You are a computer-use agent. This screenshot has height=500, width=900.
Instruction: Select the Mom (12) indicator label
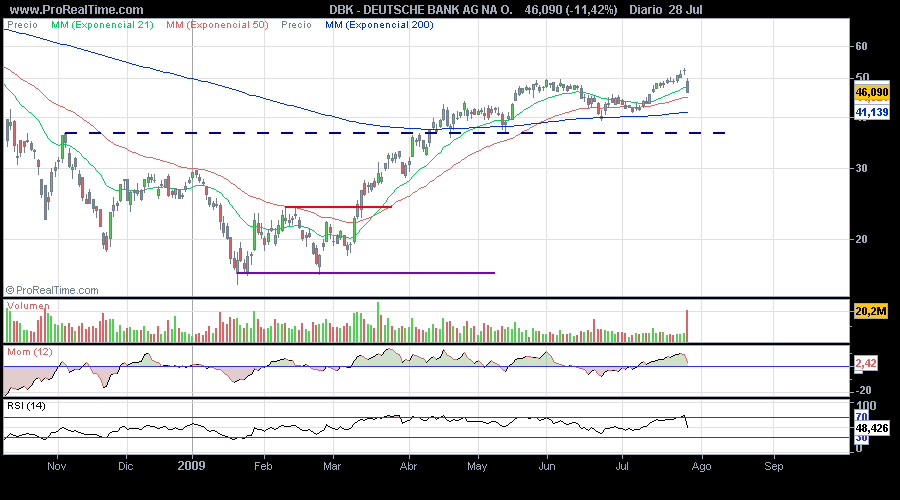[x=29, y=351]
